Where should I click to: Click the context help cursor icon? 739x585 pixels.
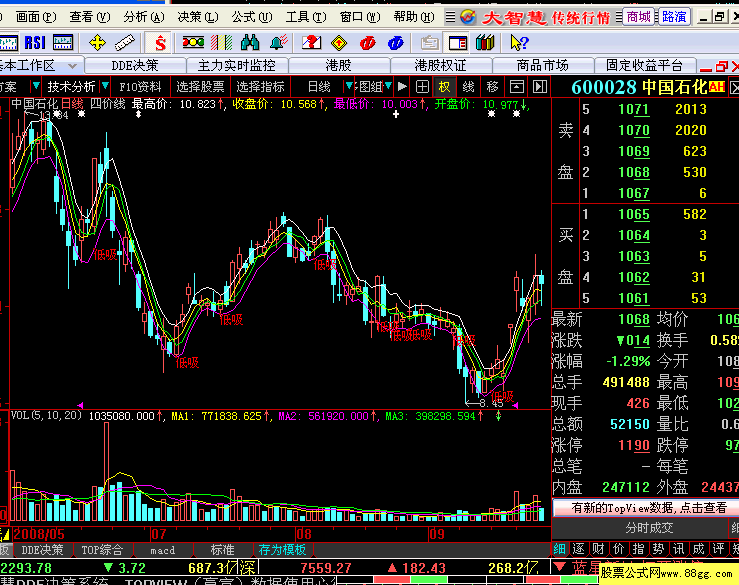519,43
